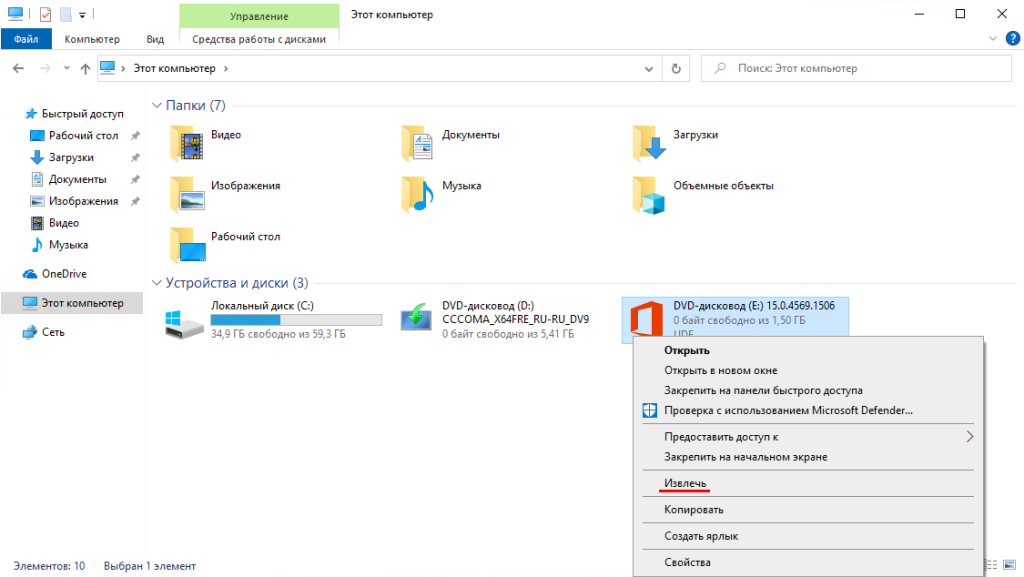Viewport: 1024px width, 577px height.
Task: Switch to the Вид ribbon tab
Action: (x=155, y=39)
